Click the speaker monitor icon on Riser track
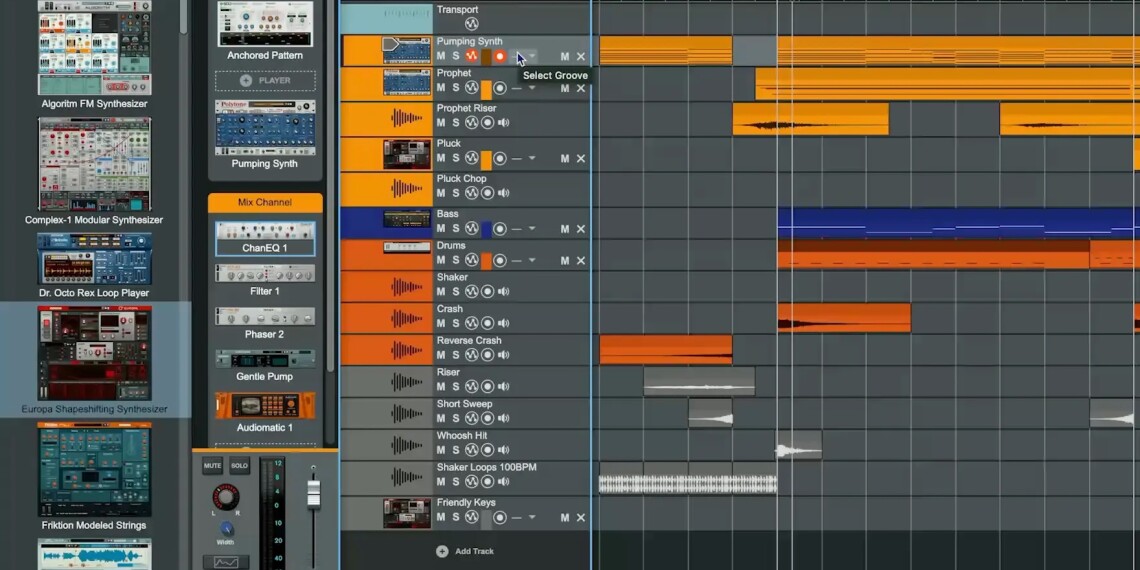This screenshot has height=570, width=1140. pos(503,386)
